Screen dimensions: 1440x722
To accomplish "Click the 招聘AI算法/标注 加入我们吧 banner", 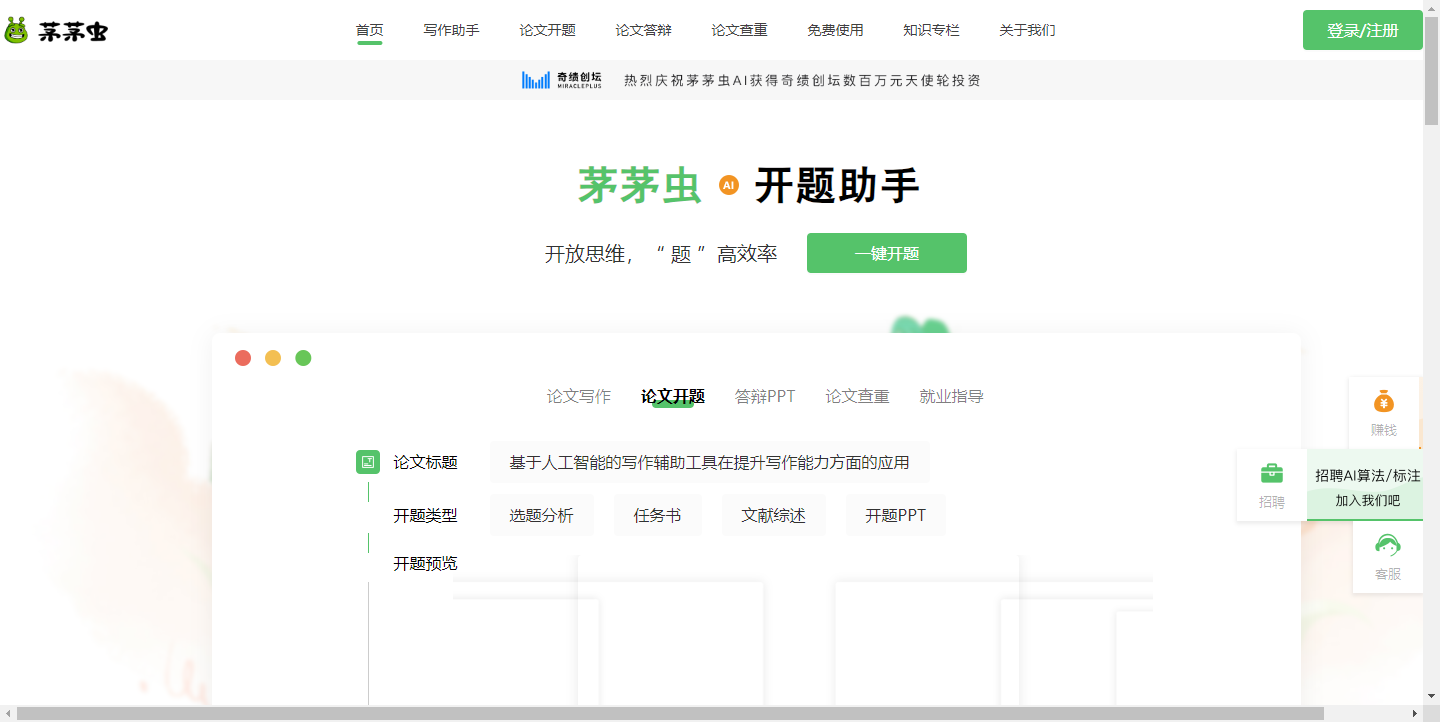I will [x=1367, y=487].
